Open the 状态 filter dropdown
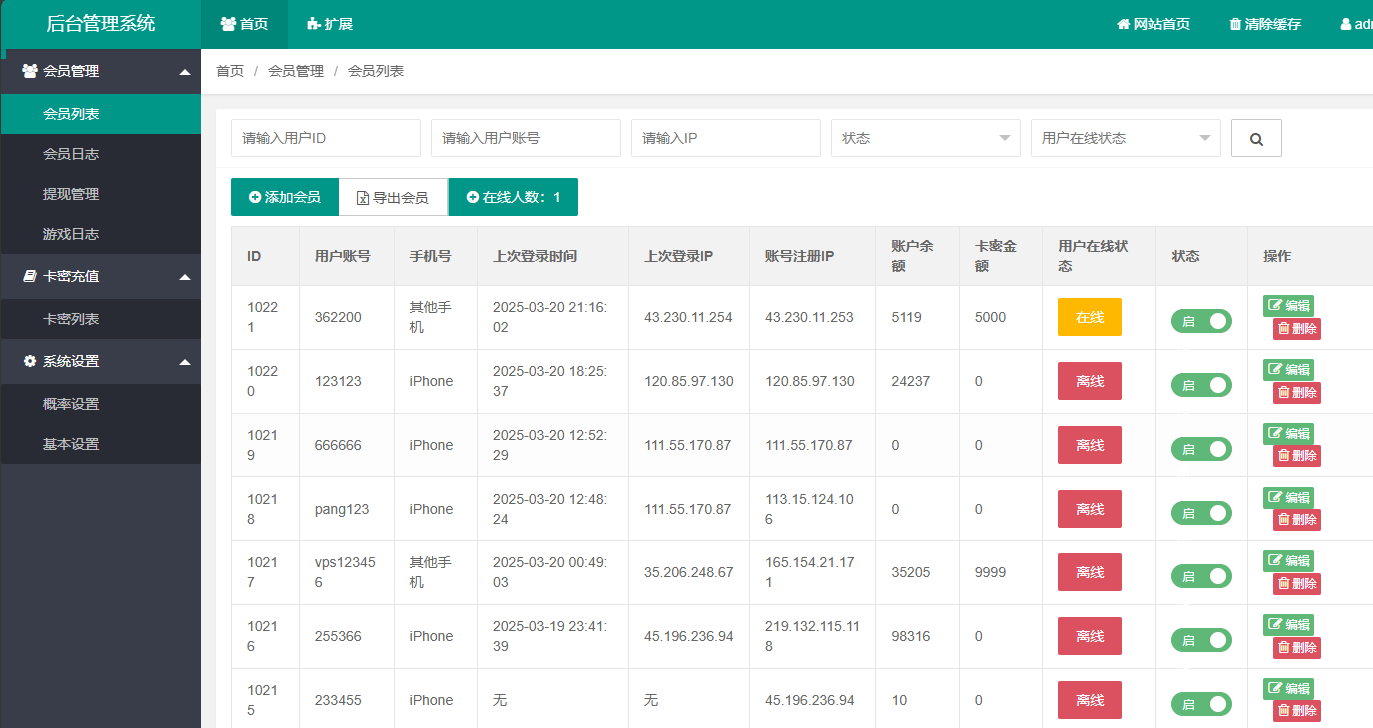This screenshot has height=728, width=1373. 925,138
